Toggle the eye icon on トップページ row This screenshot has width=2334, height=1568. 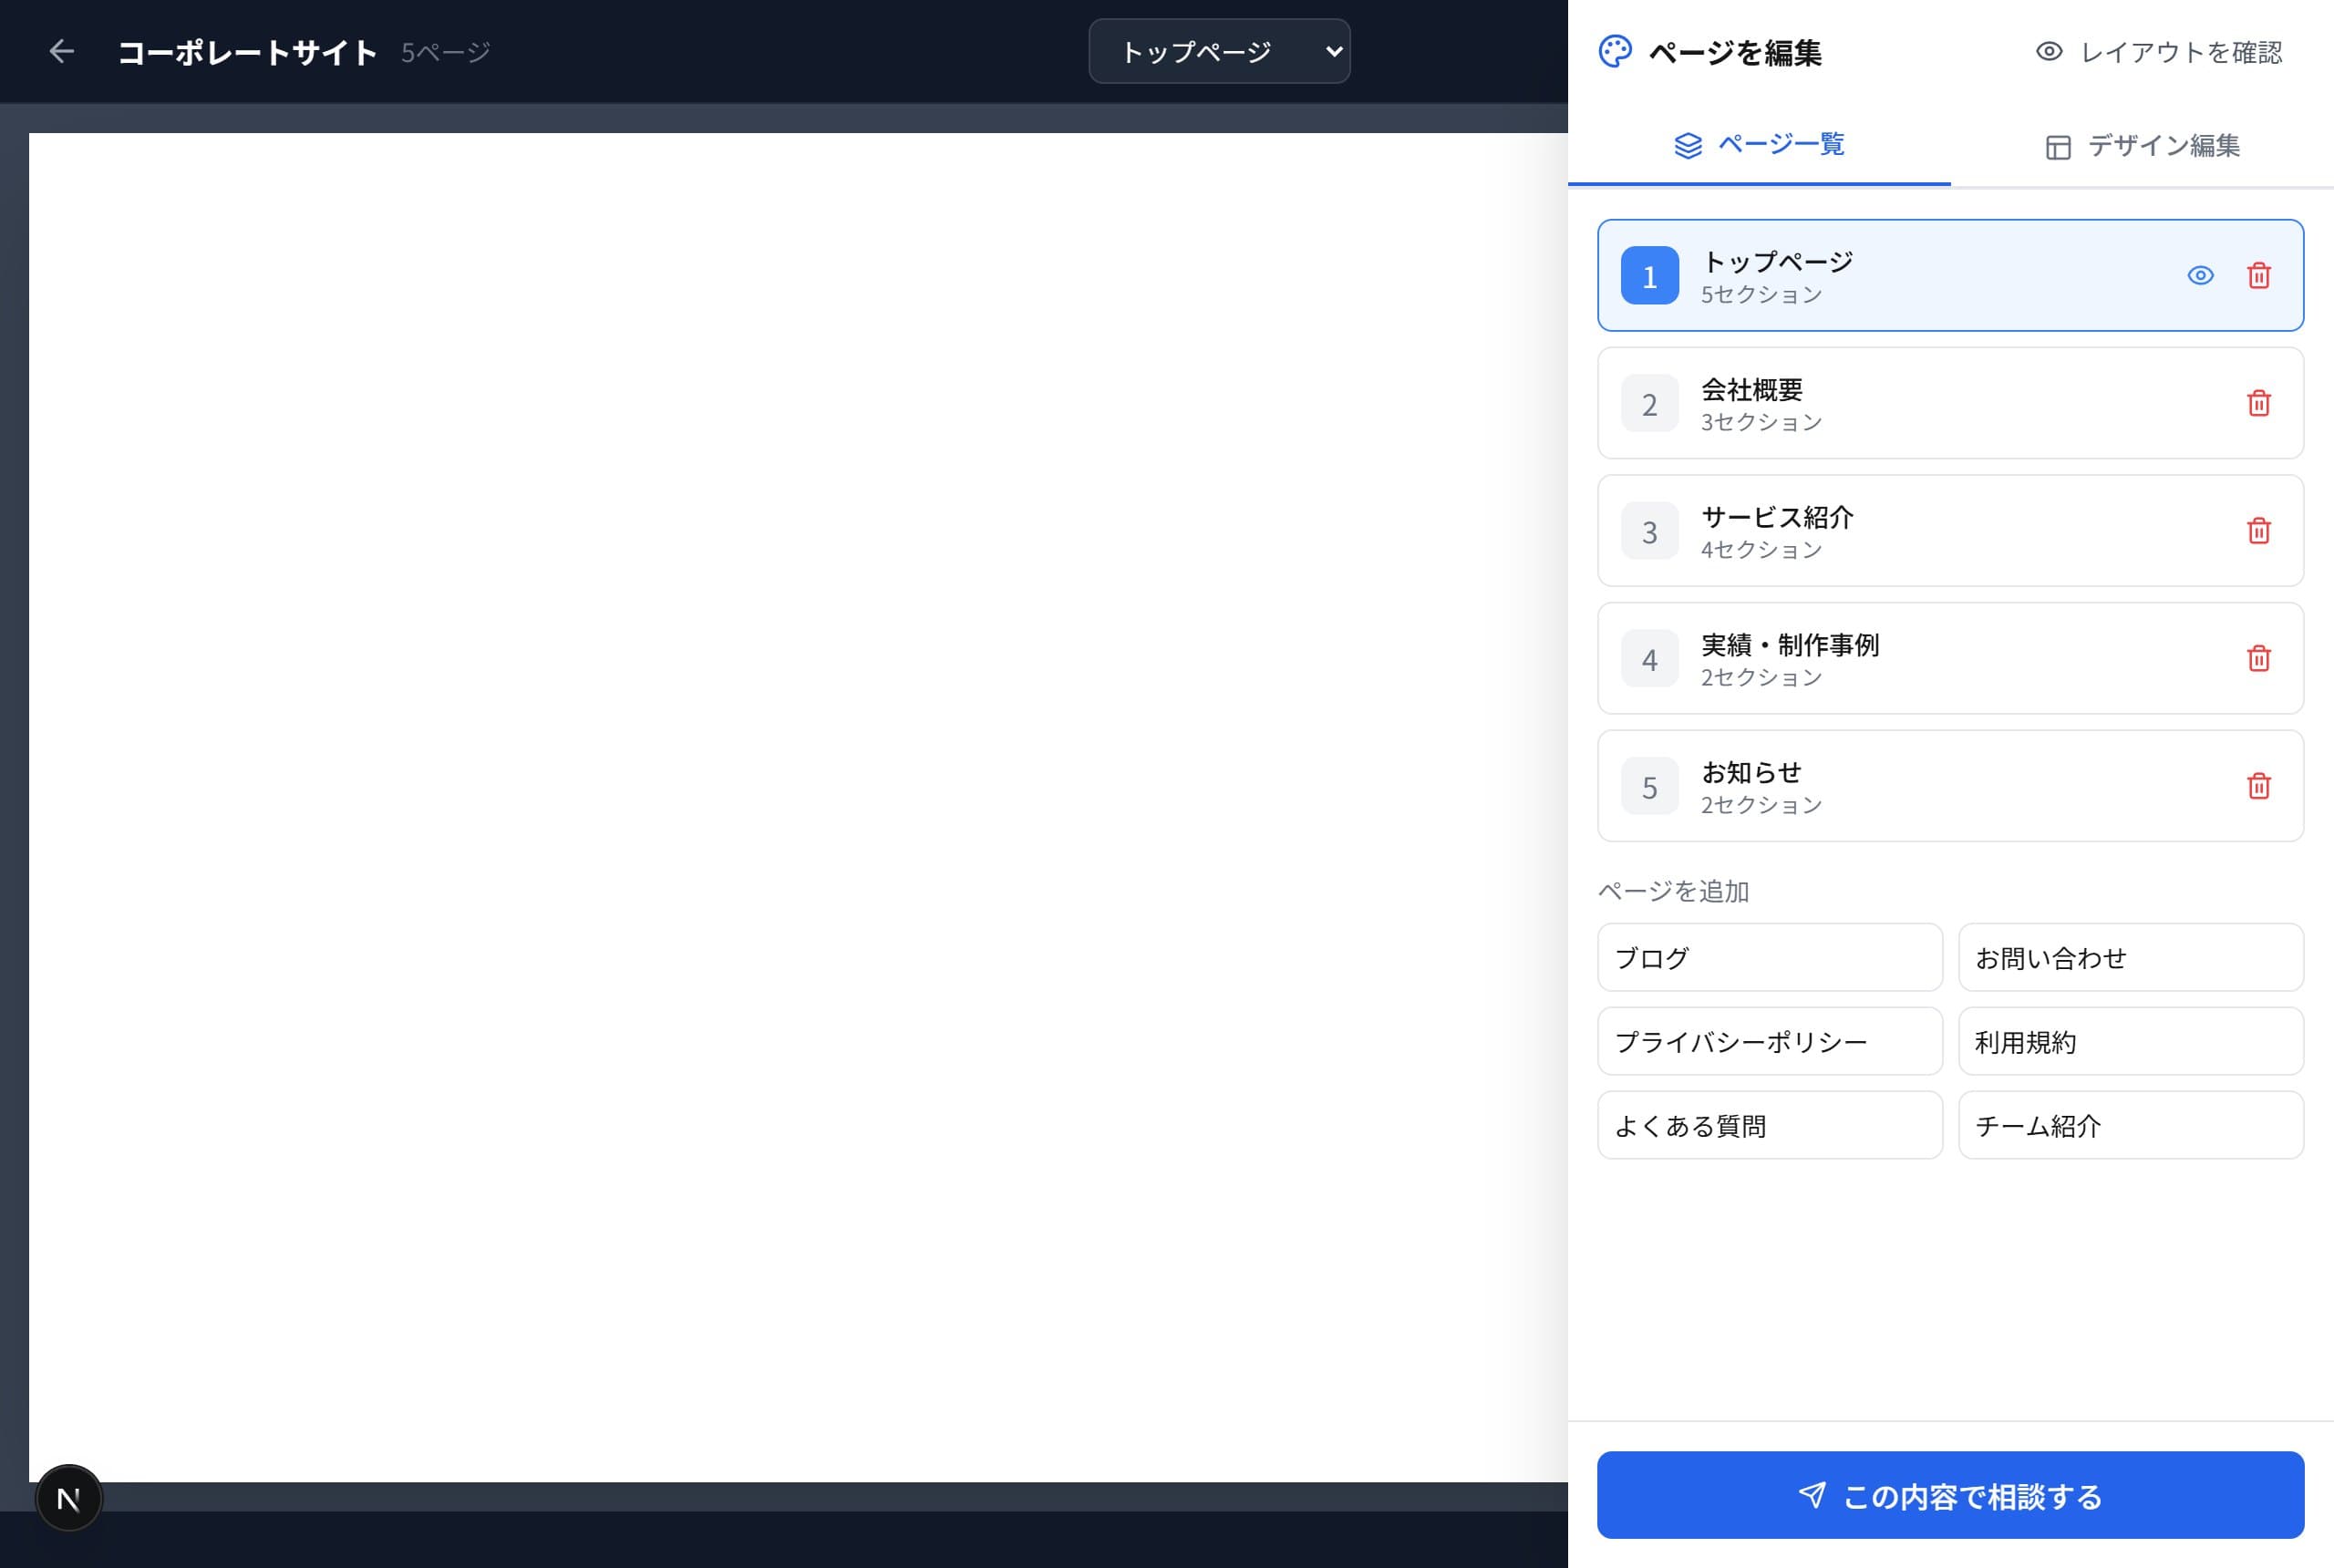[2200, 275]
